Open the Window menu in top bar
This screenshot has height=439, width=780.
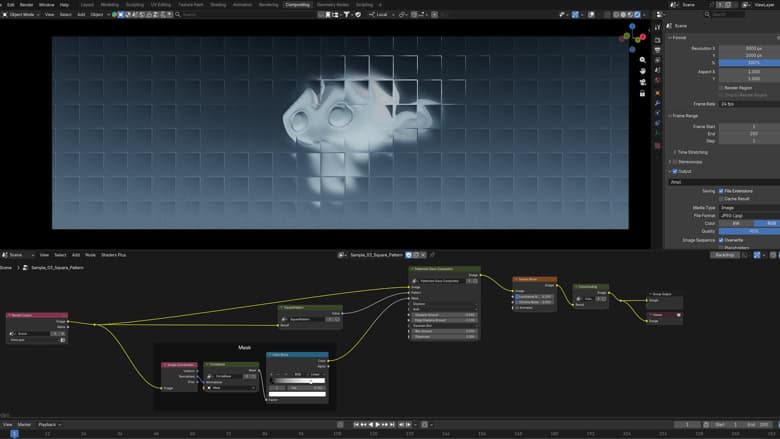pos(46,4)
